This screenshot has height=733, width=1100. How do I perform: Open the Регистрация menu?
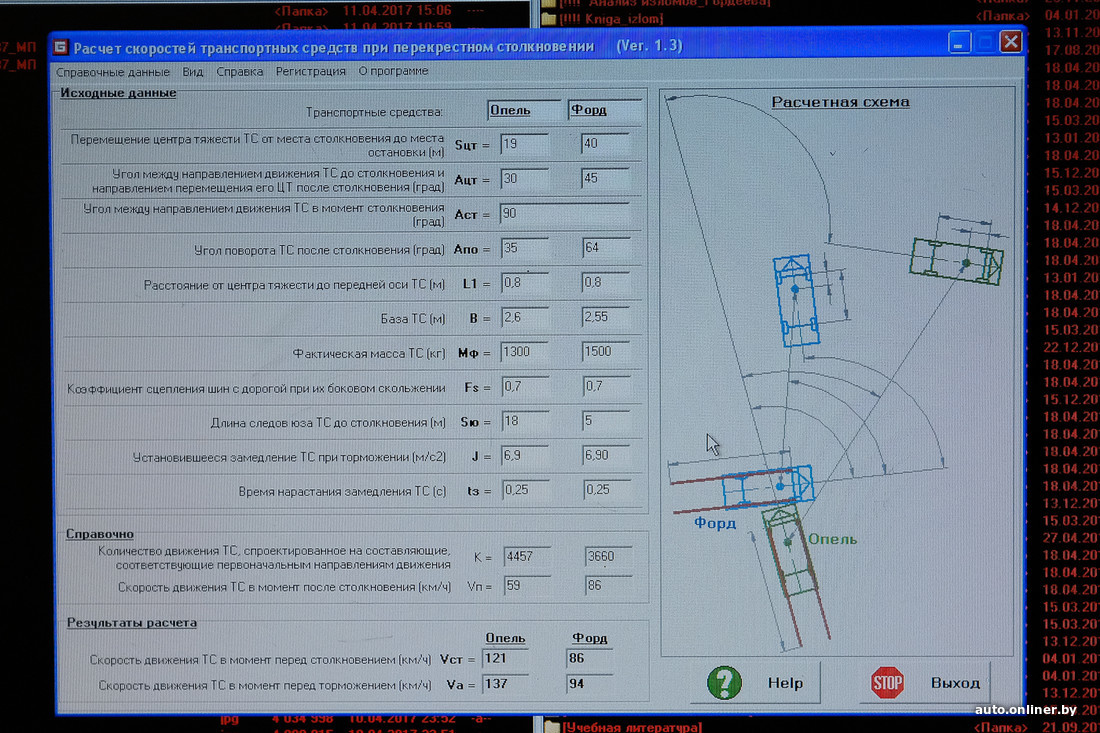click(310, 71)
